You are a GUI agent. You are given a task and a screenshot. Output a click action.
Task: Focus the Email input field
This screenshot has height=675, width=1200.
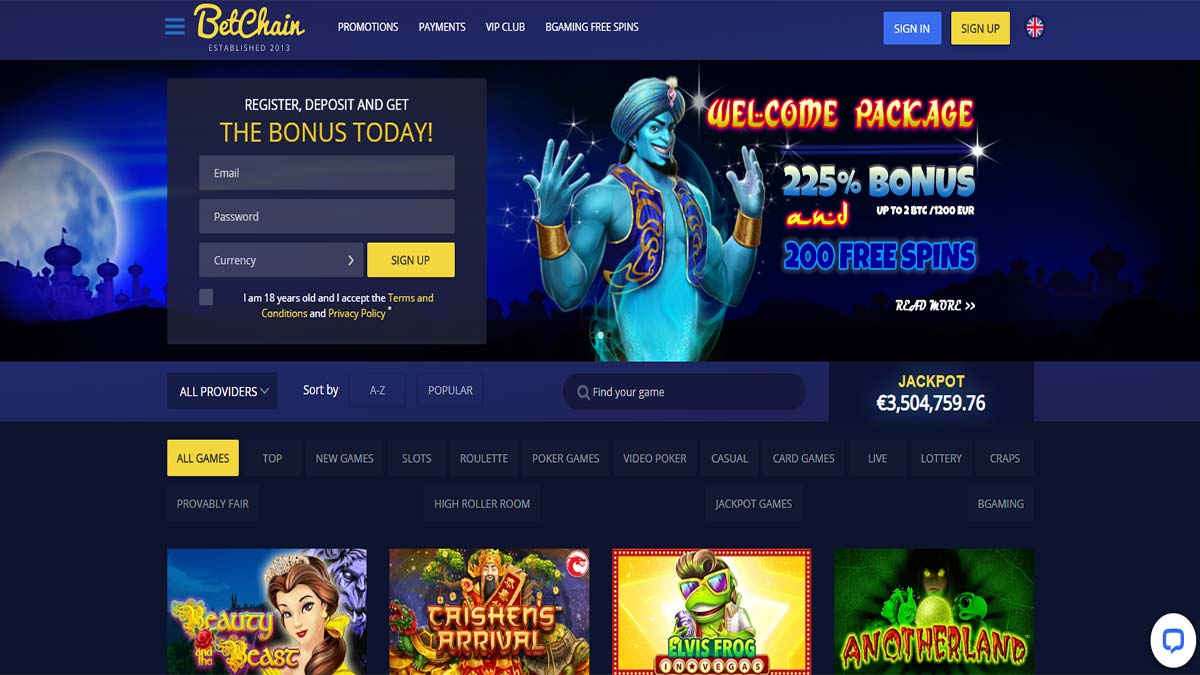point(327,173)
